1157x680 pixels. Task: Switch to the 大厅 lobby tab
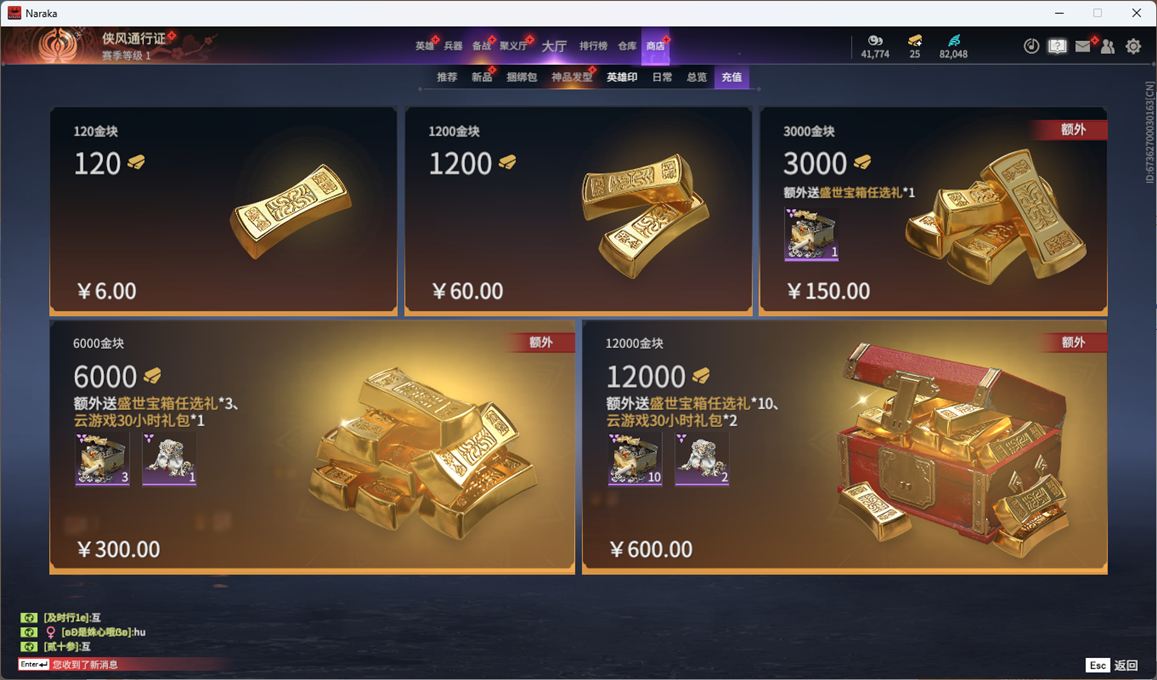coord(554,46)
